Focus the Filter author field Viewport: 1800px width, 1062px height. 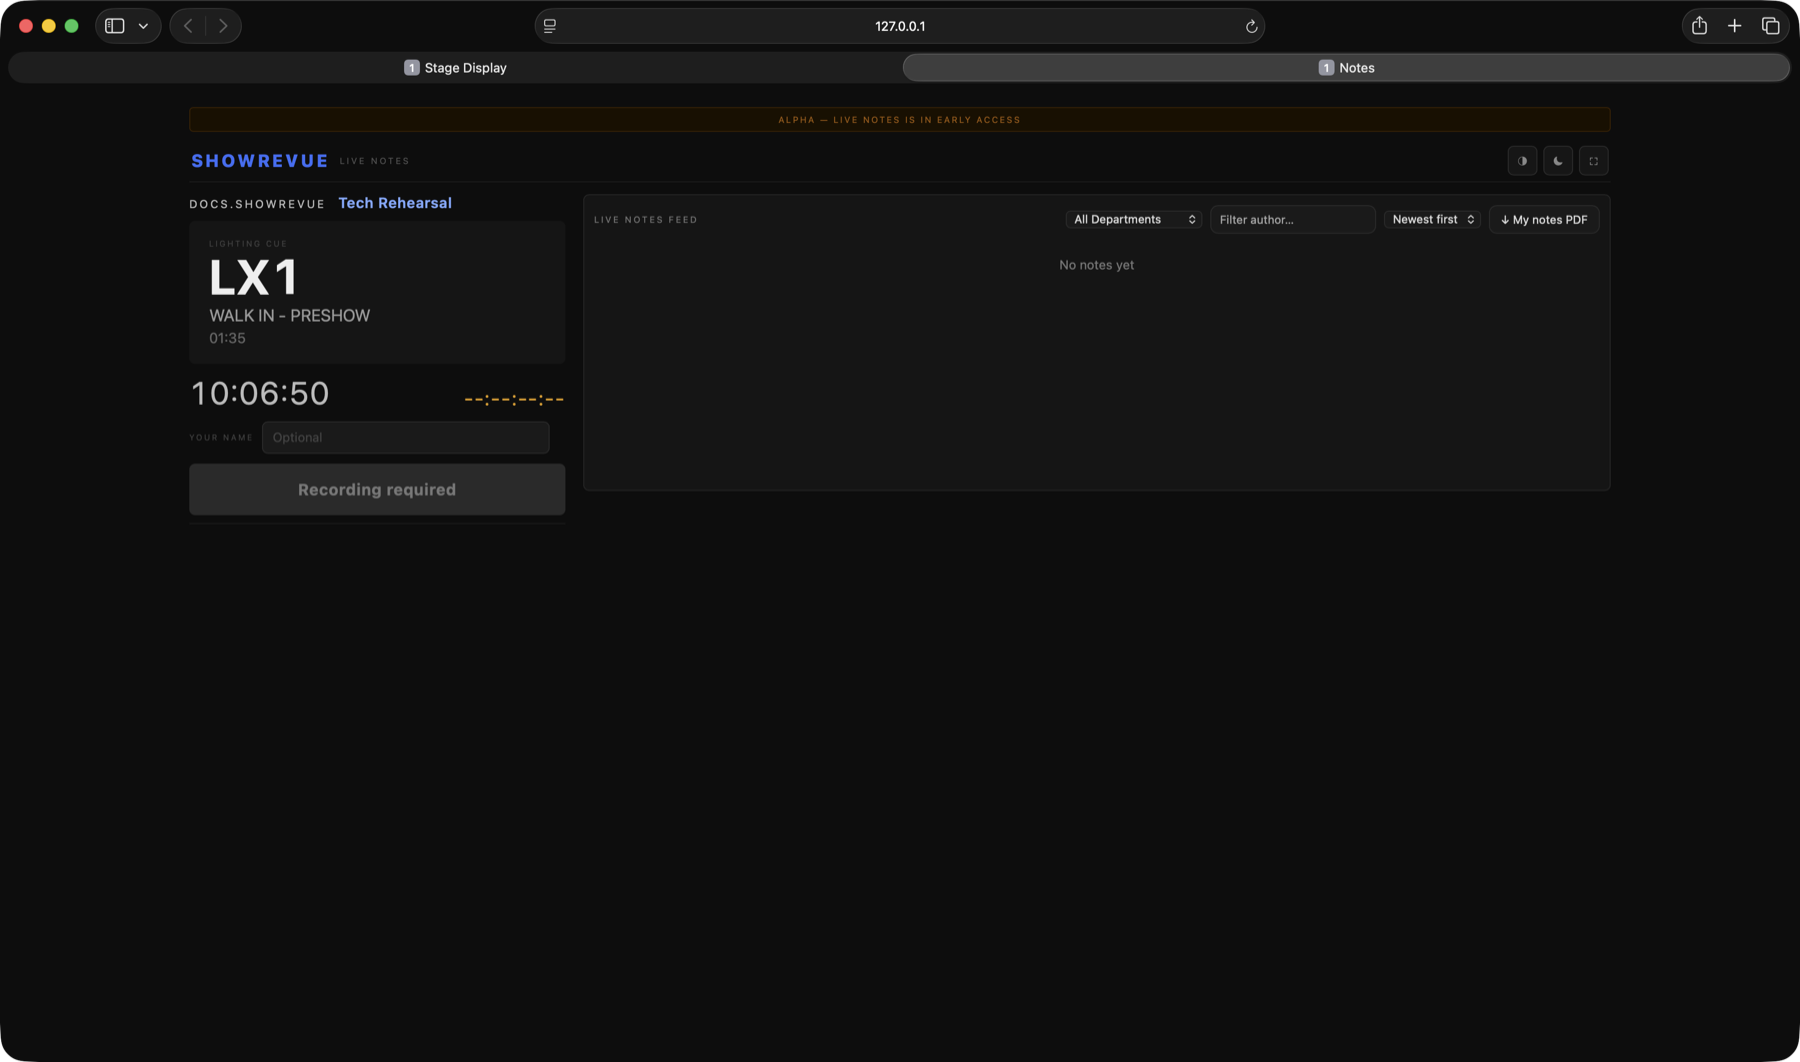click(1292, 219)
